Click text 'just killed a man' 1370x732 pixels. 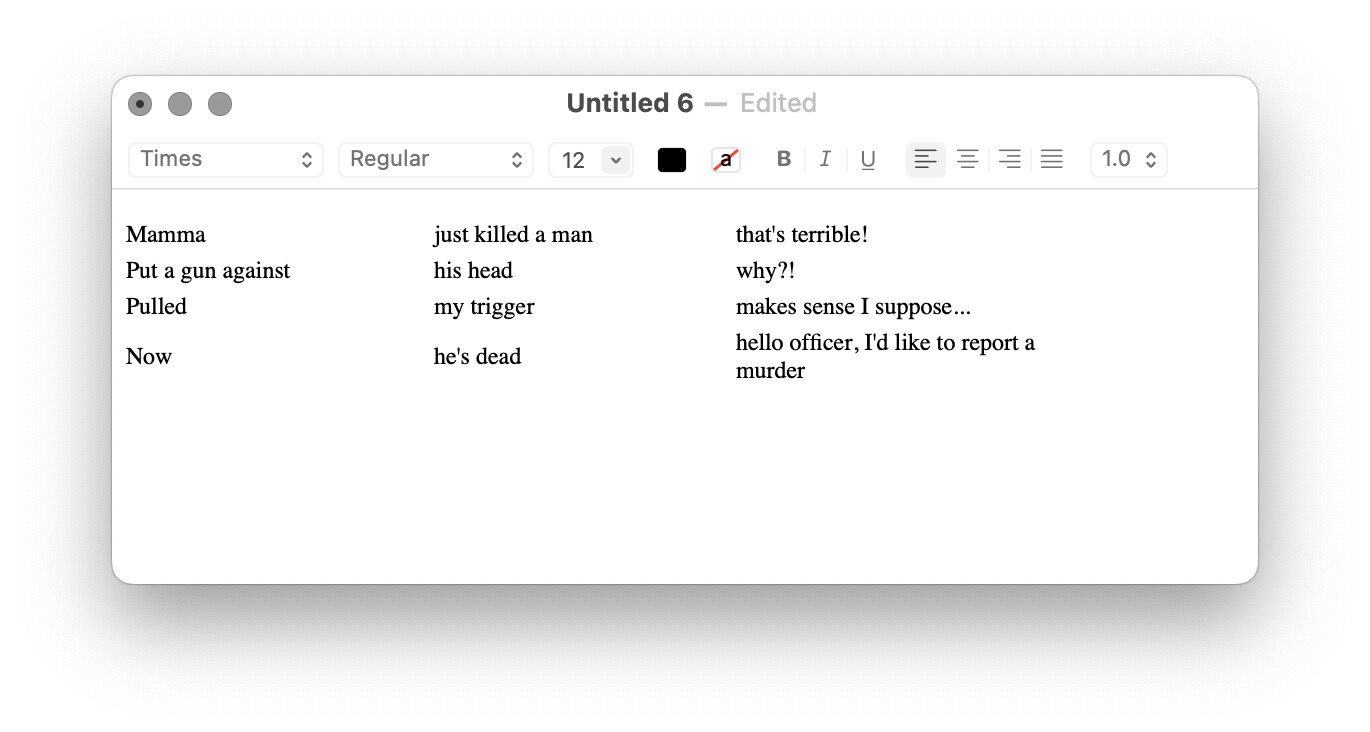coord(513,235)
